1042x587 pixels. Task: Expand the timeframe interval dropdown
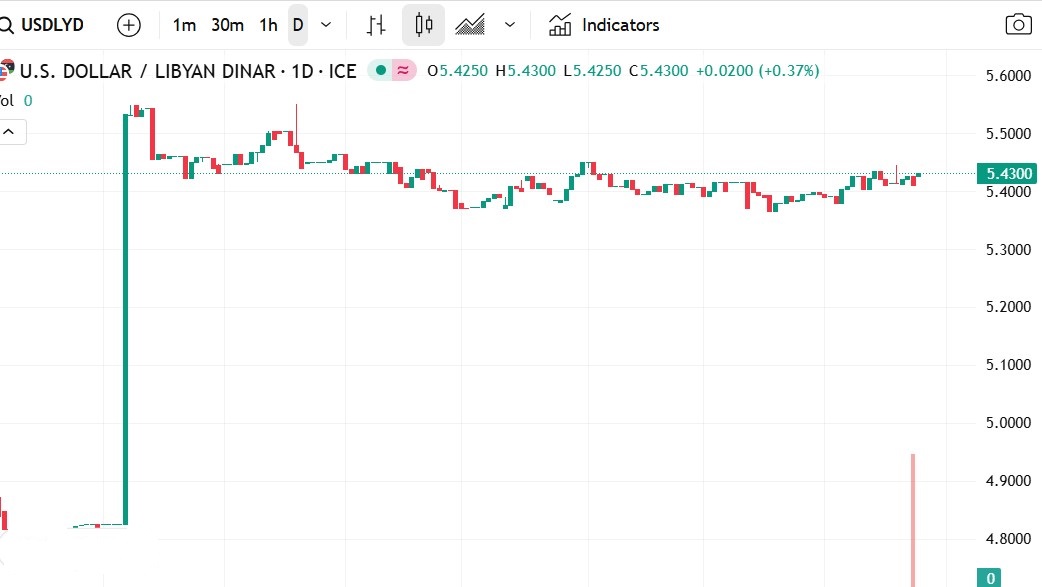pyautogui.click(x=325, y=25)
